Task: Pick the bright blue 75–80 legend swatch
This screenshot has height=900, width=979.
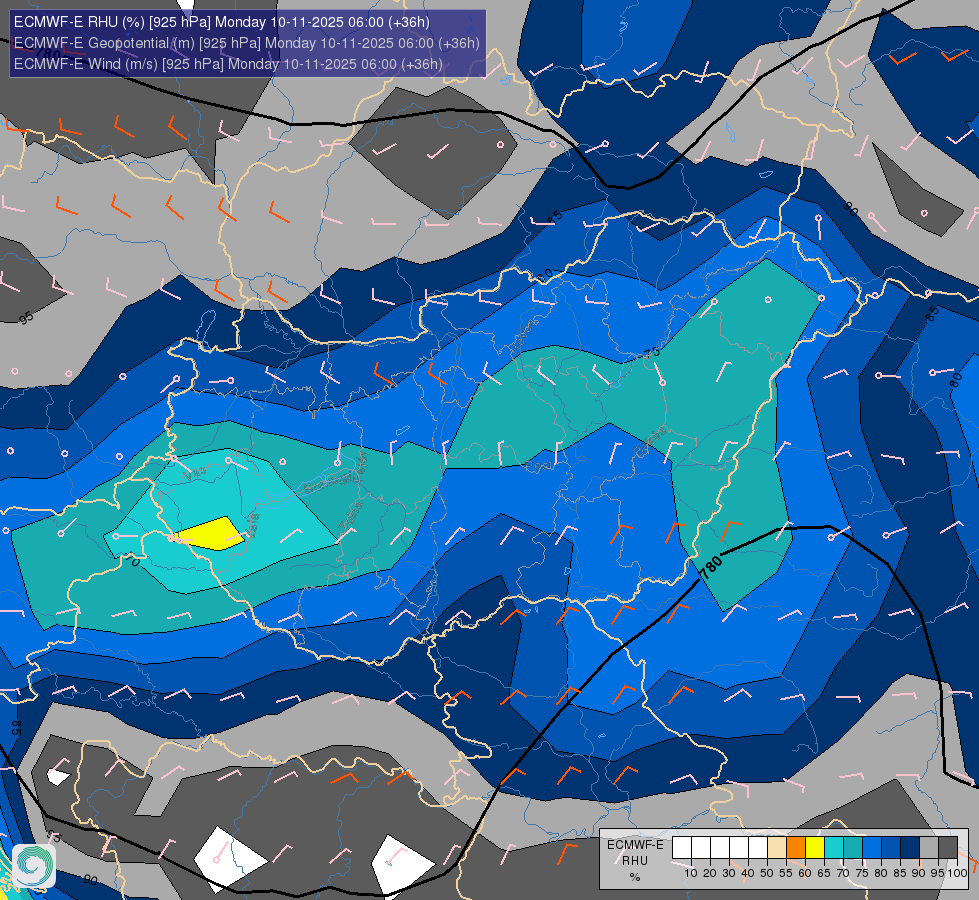Action: [872, 848]
